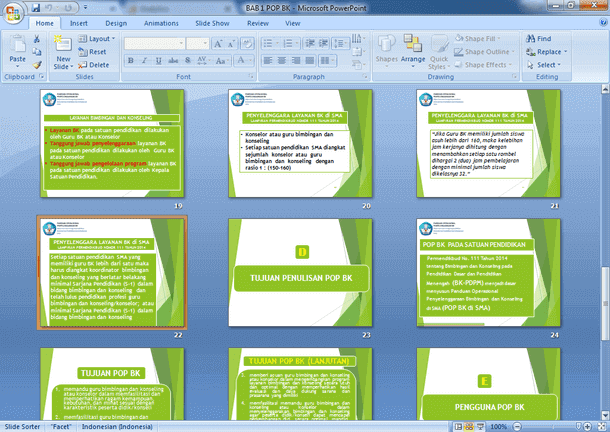Screen dimensions: 610x432
Task: Open the Review tab
Action: [x=258, y=23]
